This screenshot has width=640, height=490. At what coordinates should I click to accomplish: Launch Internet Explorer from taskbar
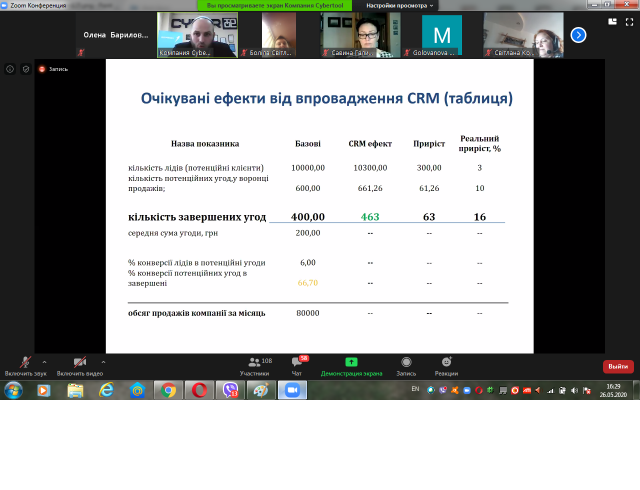tap(107, 390)
